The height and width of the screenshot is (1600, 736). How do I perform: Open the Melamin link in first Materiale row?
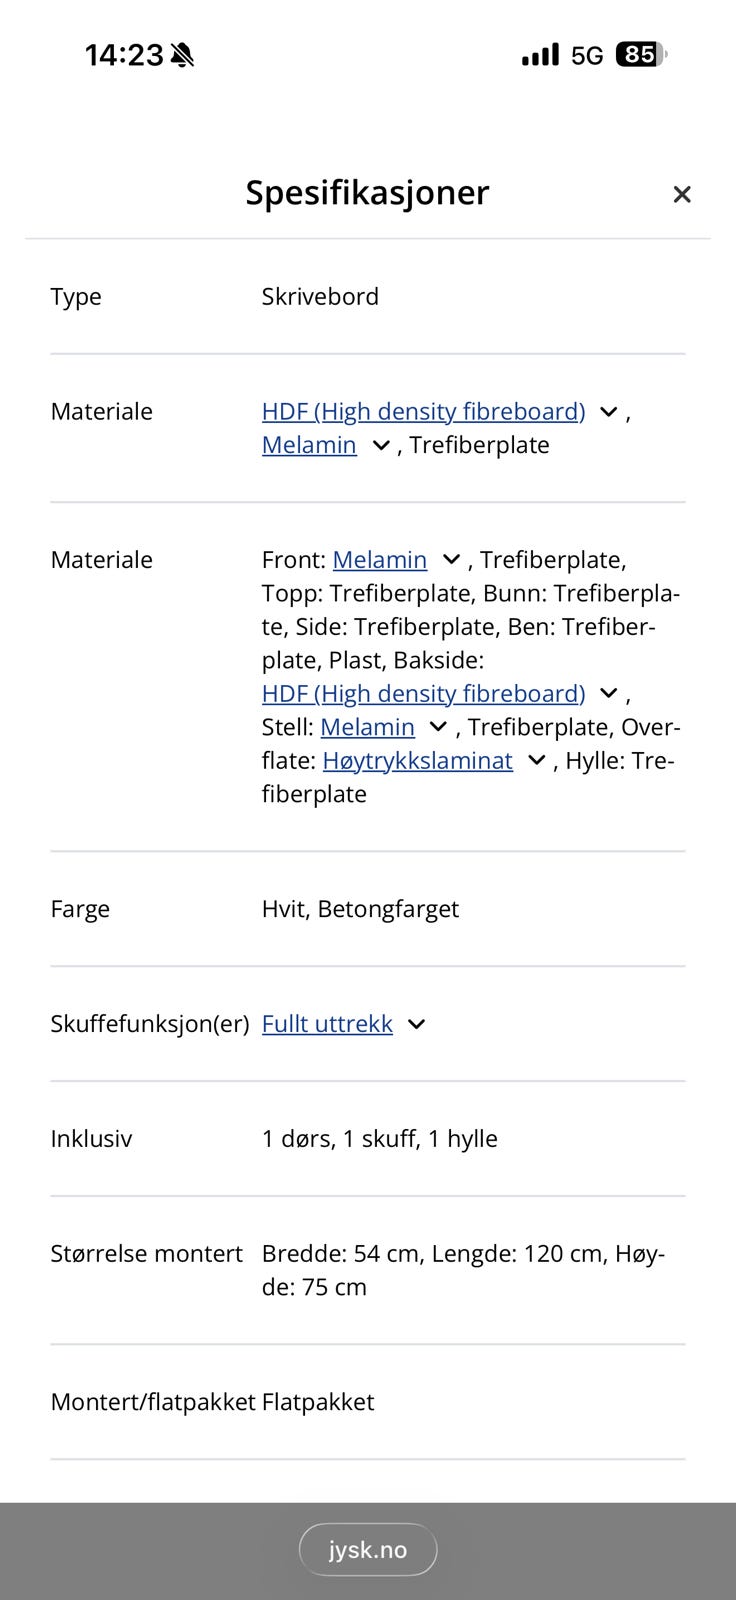[308, 445]
